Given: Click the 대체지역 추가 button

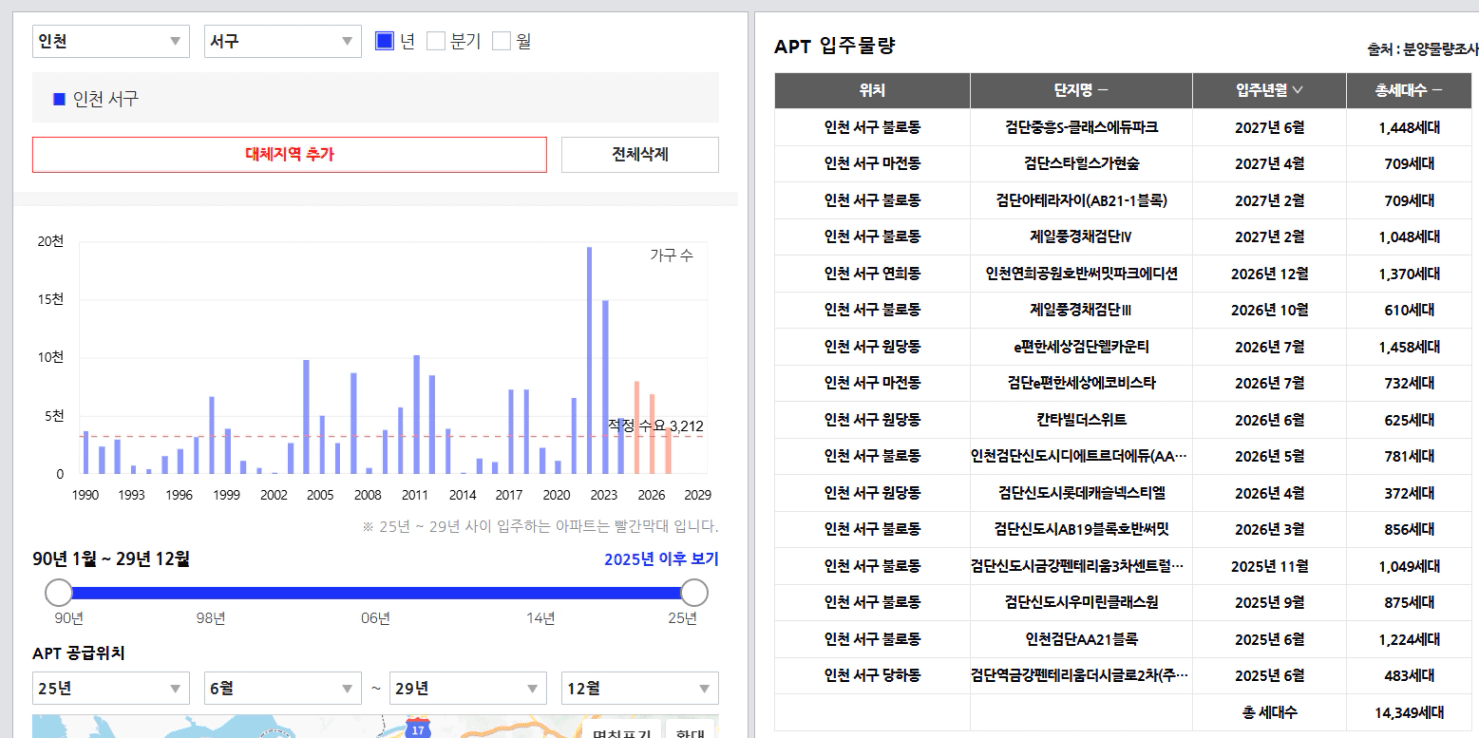Looking at the screenshot, I should click(x=289, y=154).
